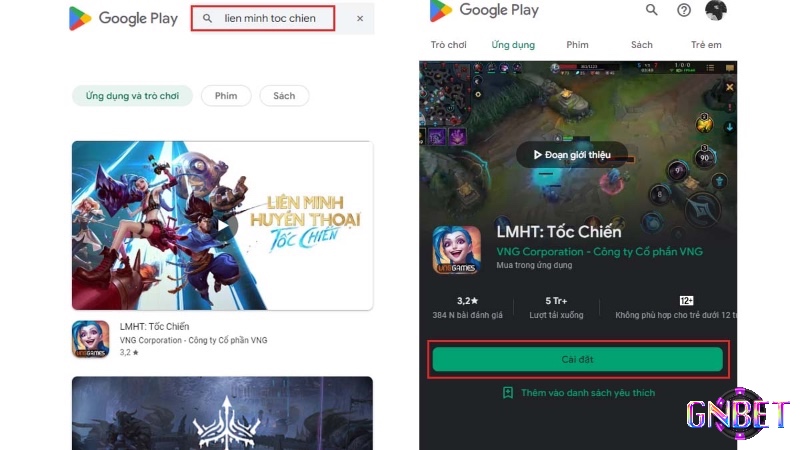The height and width of the screenshot is (450, 800).
Task: Open the help question mark icon
Action: click(x=684, y=10)
